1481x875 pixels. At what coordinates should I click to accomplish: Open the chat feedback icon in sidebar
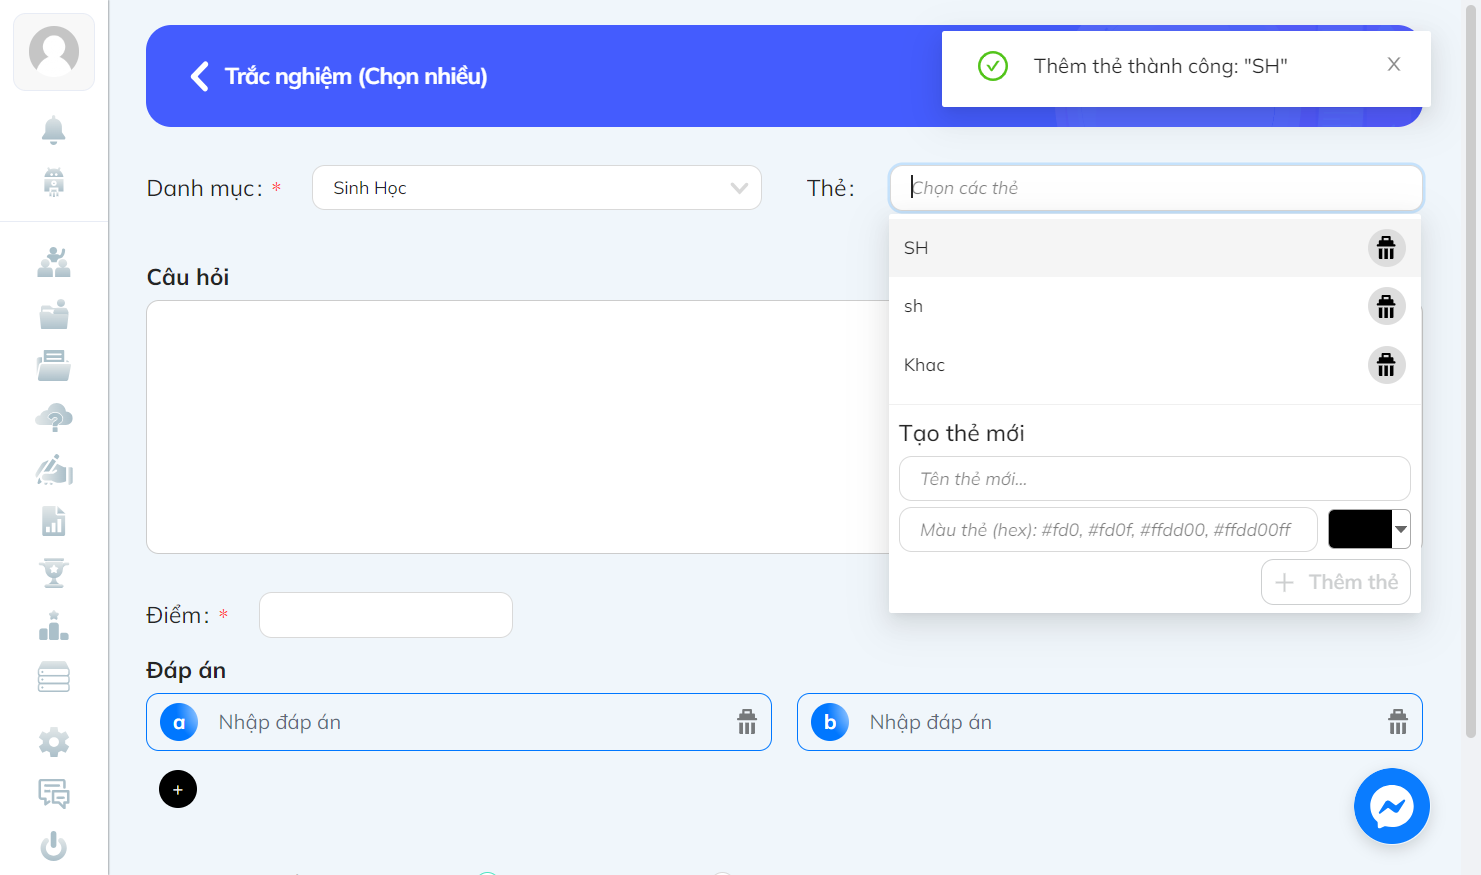pos(54,794)
